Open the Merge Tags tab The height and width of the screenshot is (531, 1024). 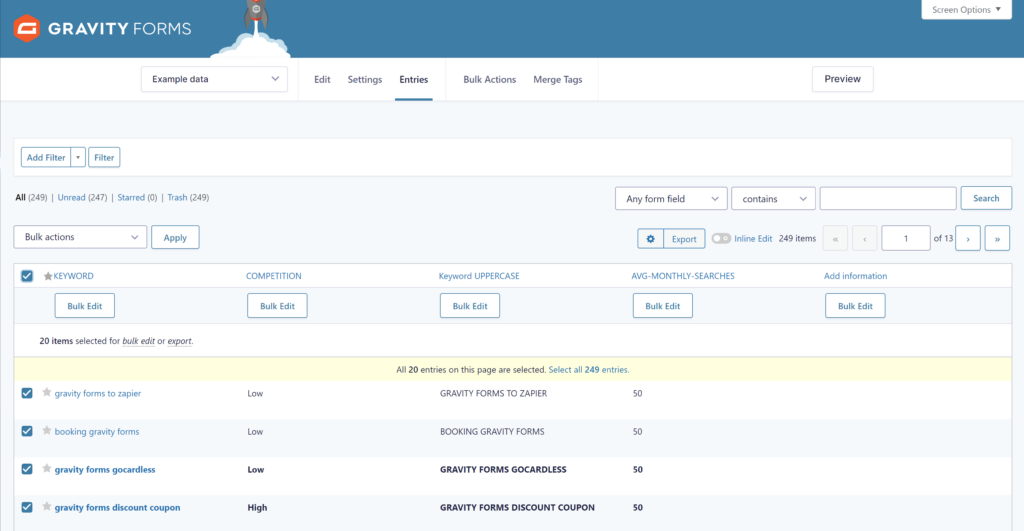(x=558, y=80)
